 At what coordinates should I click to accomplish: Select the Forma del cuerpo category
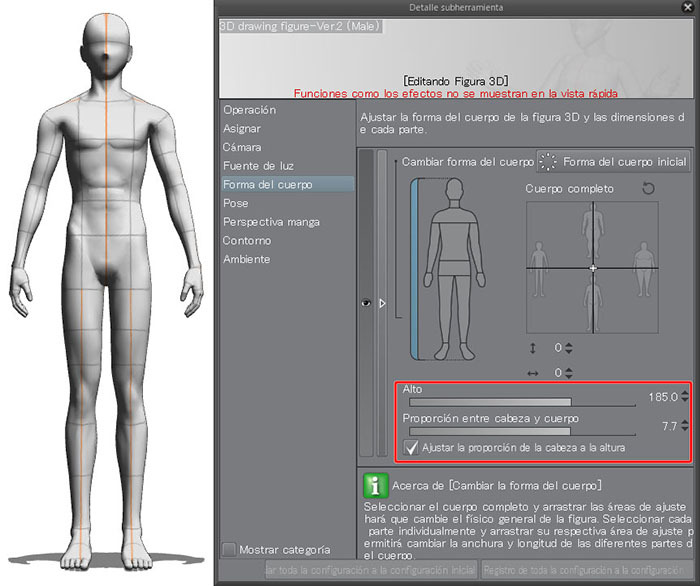click(288, 184)
